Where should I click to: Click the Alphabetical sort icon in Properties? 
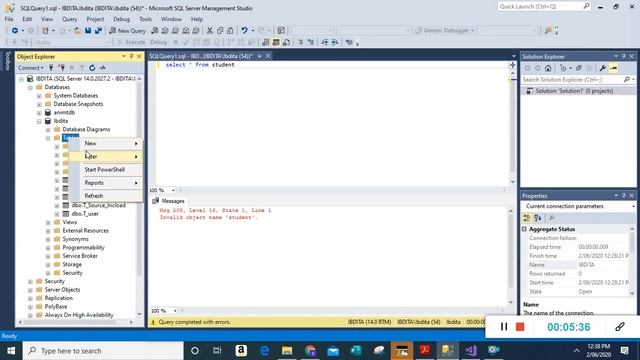coord(538,218)
